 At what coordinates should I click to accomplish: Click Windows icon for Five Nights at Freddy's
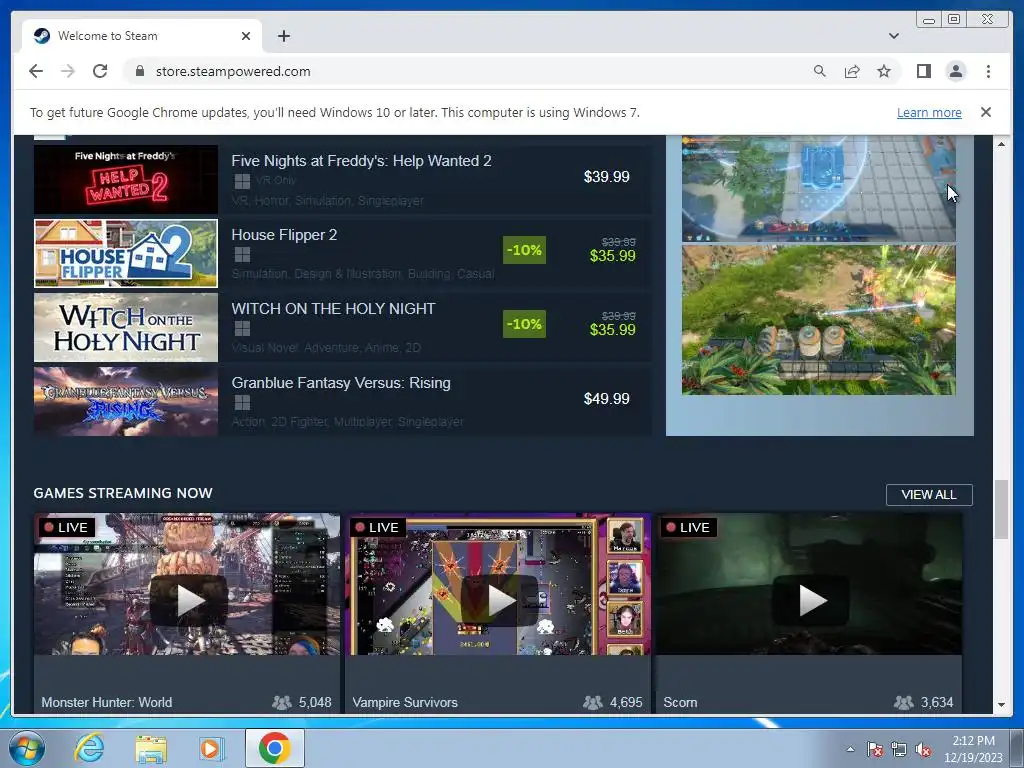point(242,181)
